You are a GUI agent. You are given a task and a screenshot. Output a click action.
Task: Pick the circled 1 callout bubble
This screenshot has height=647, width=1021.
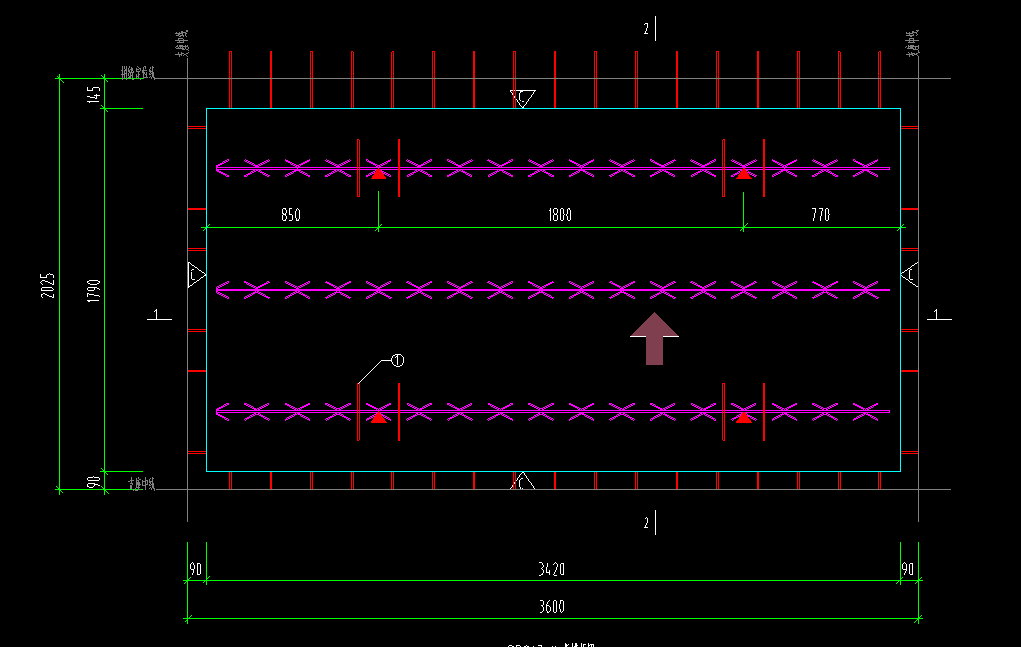(x=397, y=360)
